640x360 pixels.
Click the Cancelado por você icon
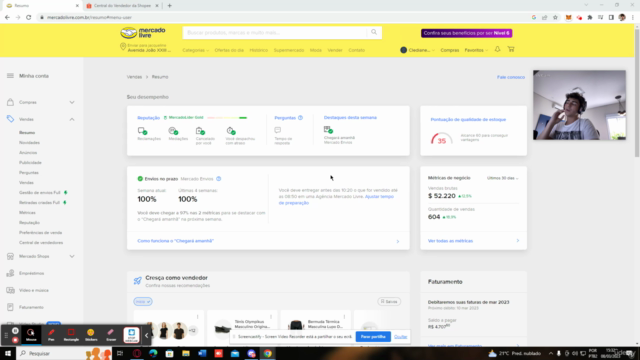click(x=200, y=131)
